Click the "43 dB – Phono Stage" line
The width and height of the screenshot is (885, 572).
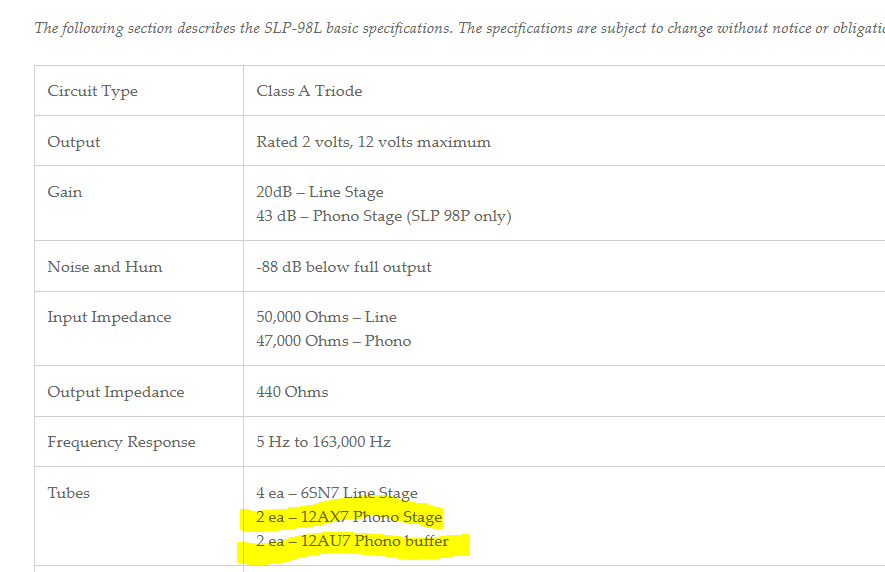pyautogui.click(x=383, y=216)
